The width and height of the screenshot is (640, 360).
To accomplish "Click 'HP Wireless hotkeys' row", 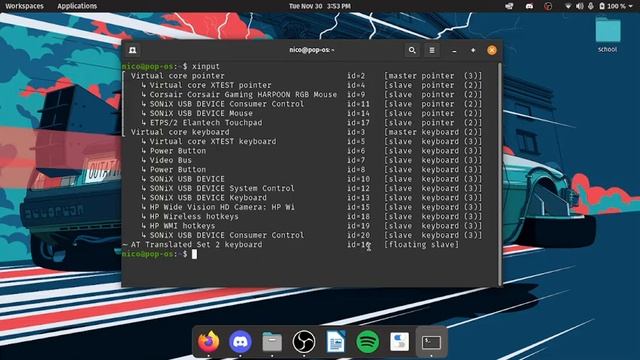I will pyautogui.click(x=194, y=217).
